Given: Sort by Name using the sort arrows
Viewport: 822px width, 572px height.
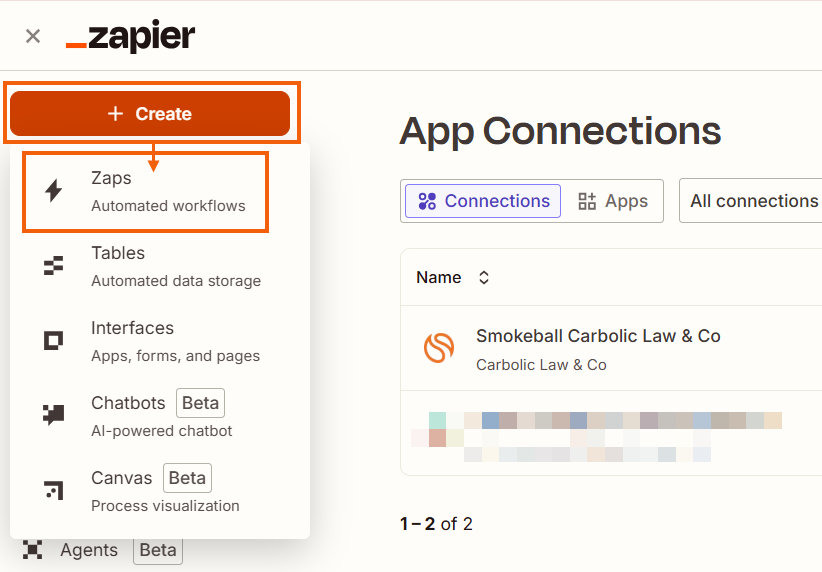Looking at the screenshot, I should (484, 277).
